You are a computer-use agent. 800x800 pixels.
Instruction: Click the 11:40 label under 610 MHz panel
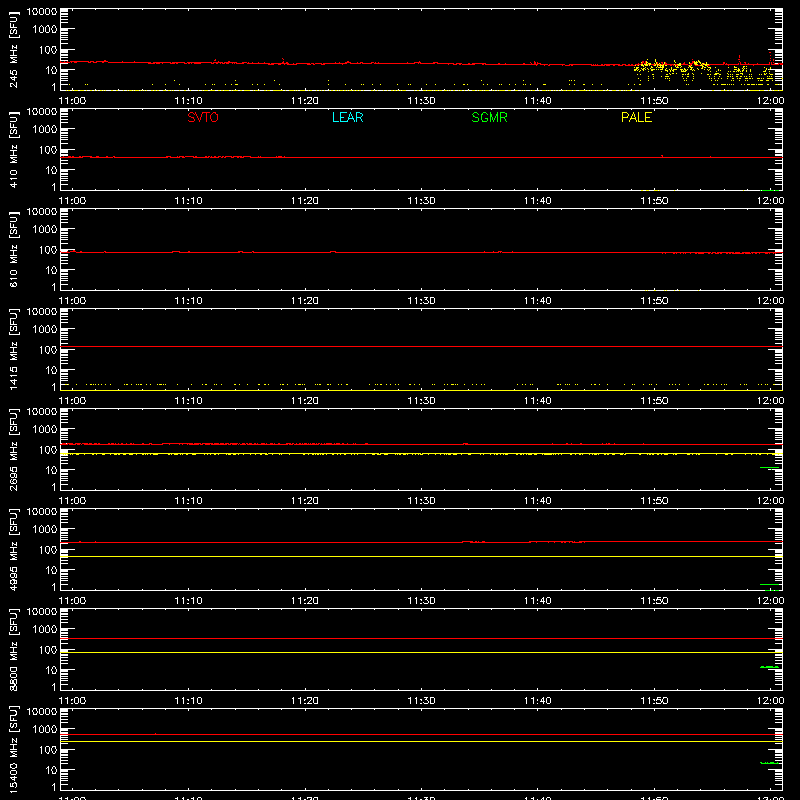(x=537, y=301)
